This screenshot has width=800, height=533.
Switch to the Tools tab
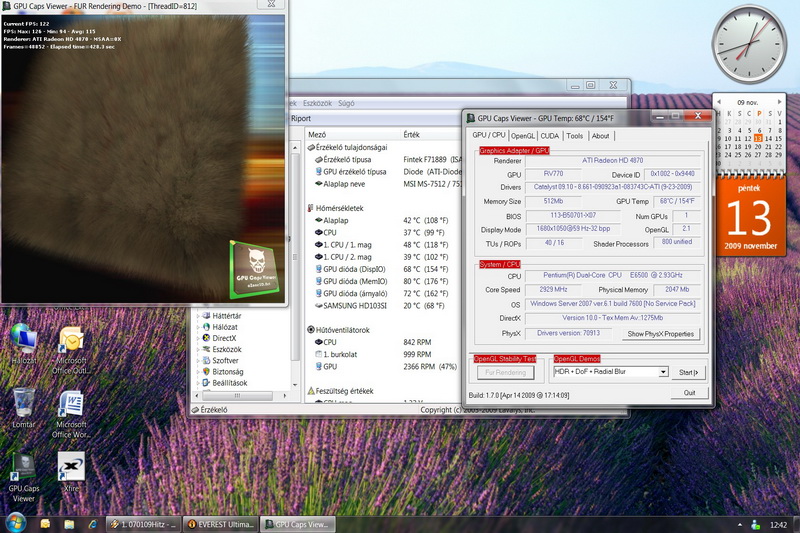[574, 136]
